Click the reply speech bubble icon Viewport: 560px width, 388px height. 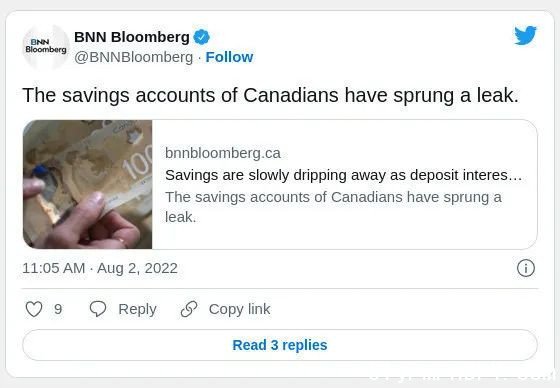tap(98, 309)
